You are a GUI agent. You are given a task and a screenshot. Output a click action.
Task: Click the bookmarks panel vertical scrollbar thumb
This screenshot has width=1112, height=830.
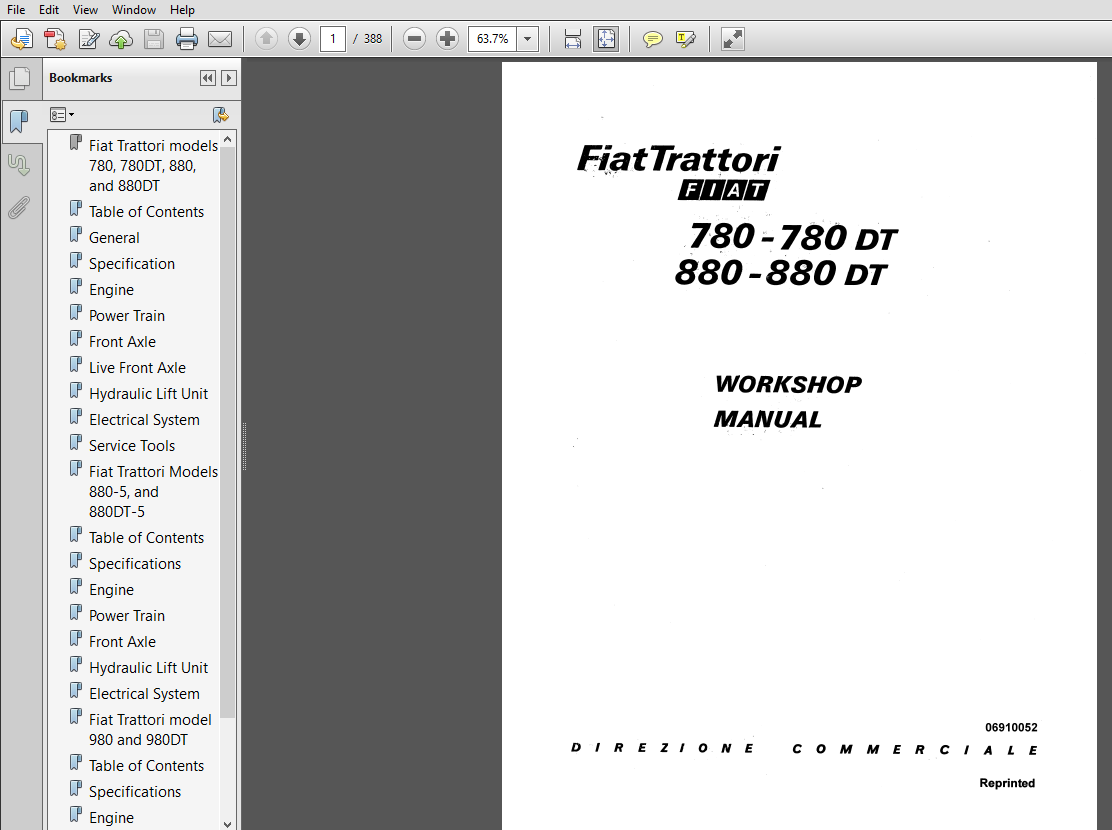tap(228, 433)
